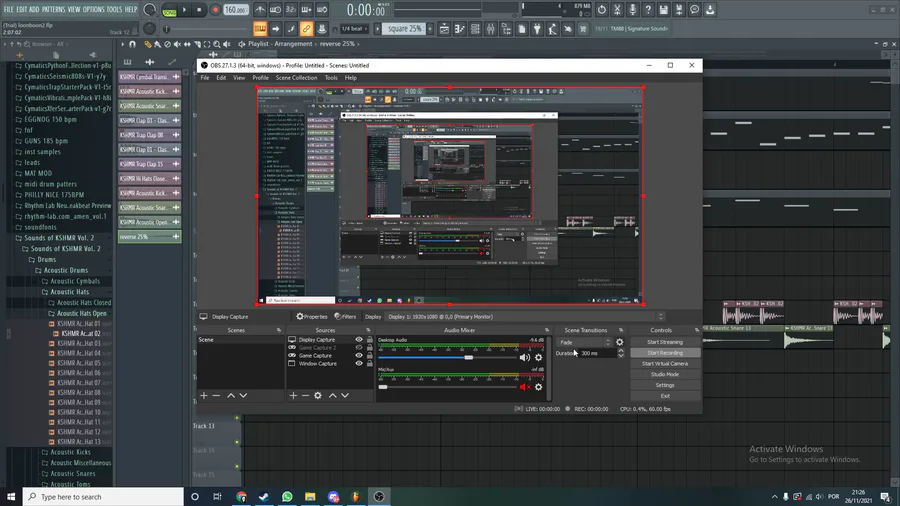The height and width of the screenshot is (506, 900).
Task: Open the 'square 25%' pattern selector
Action: [404, 29]
